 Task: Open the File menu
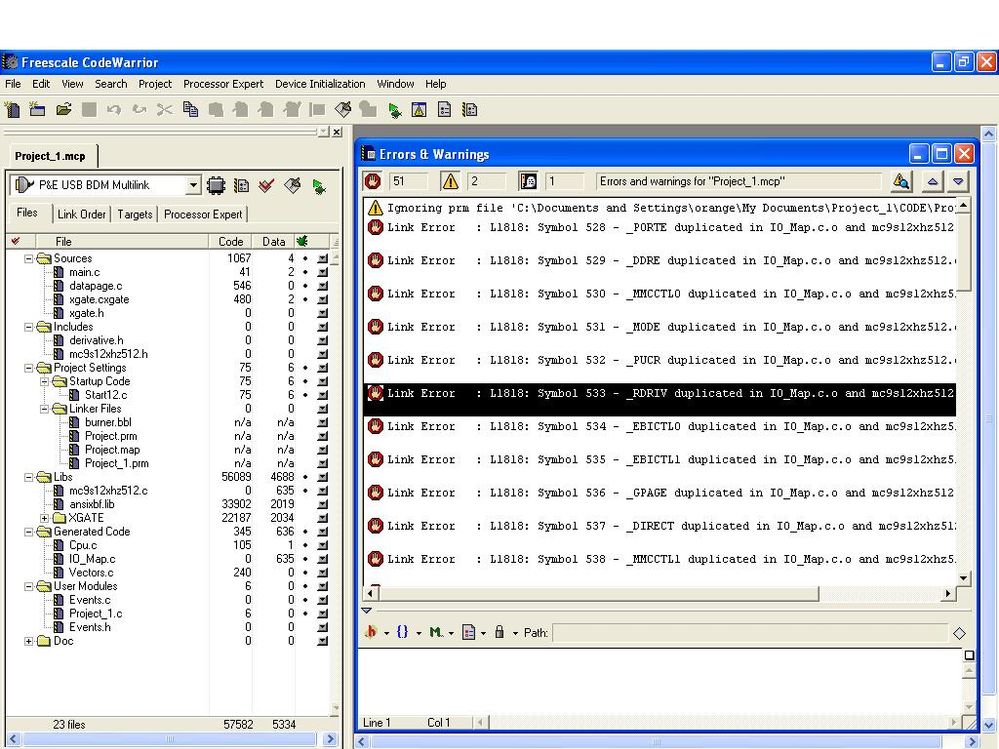tap(13, 84)
